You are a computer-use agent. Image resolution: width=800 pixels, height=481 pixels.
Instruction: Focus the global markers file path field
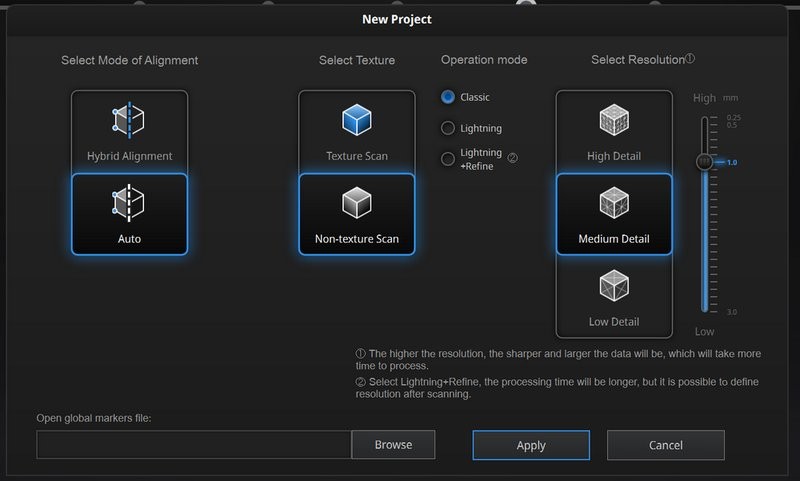point(194,445)
